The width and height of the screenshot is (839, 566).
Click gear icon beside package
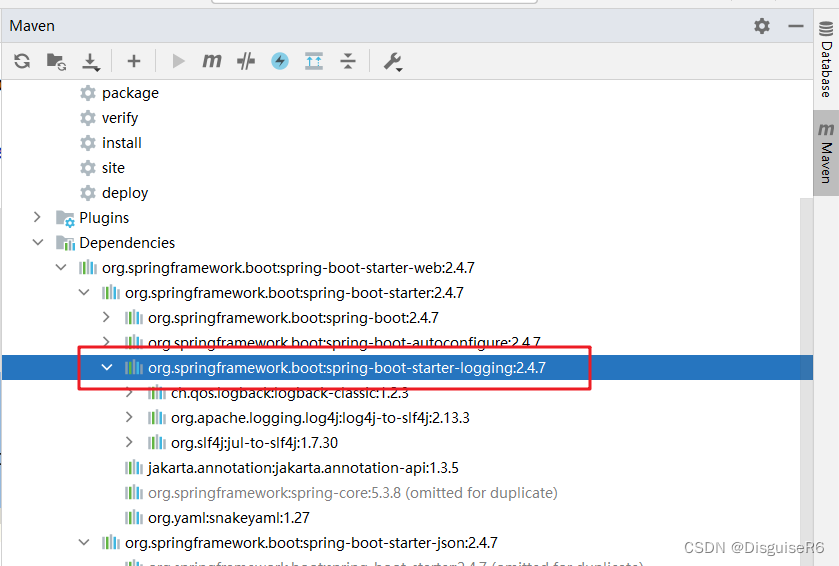point(88,93)
